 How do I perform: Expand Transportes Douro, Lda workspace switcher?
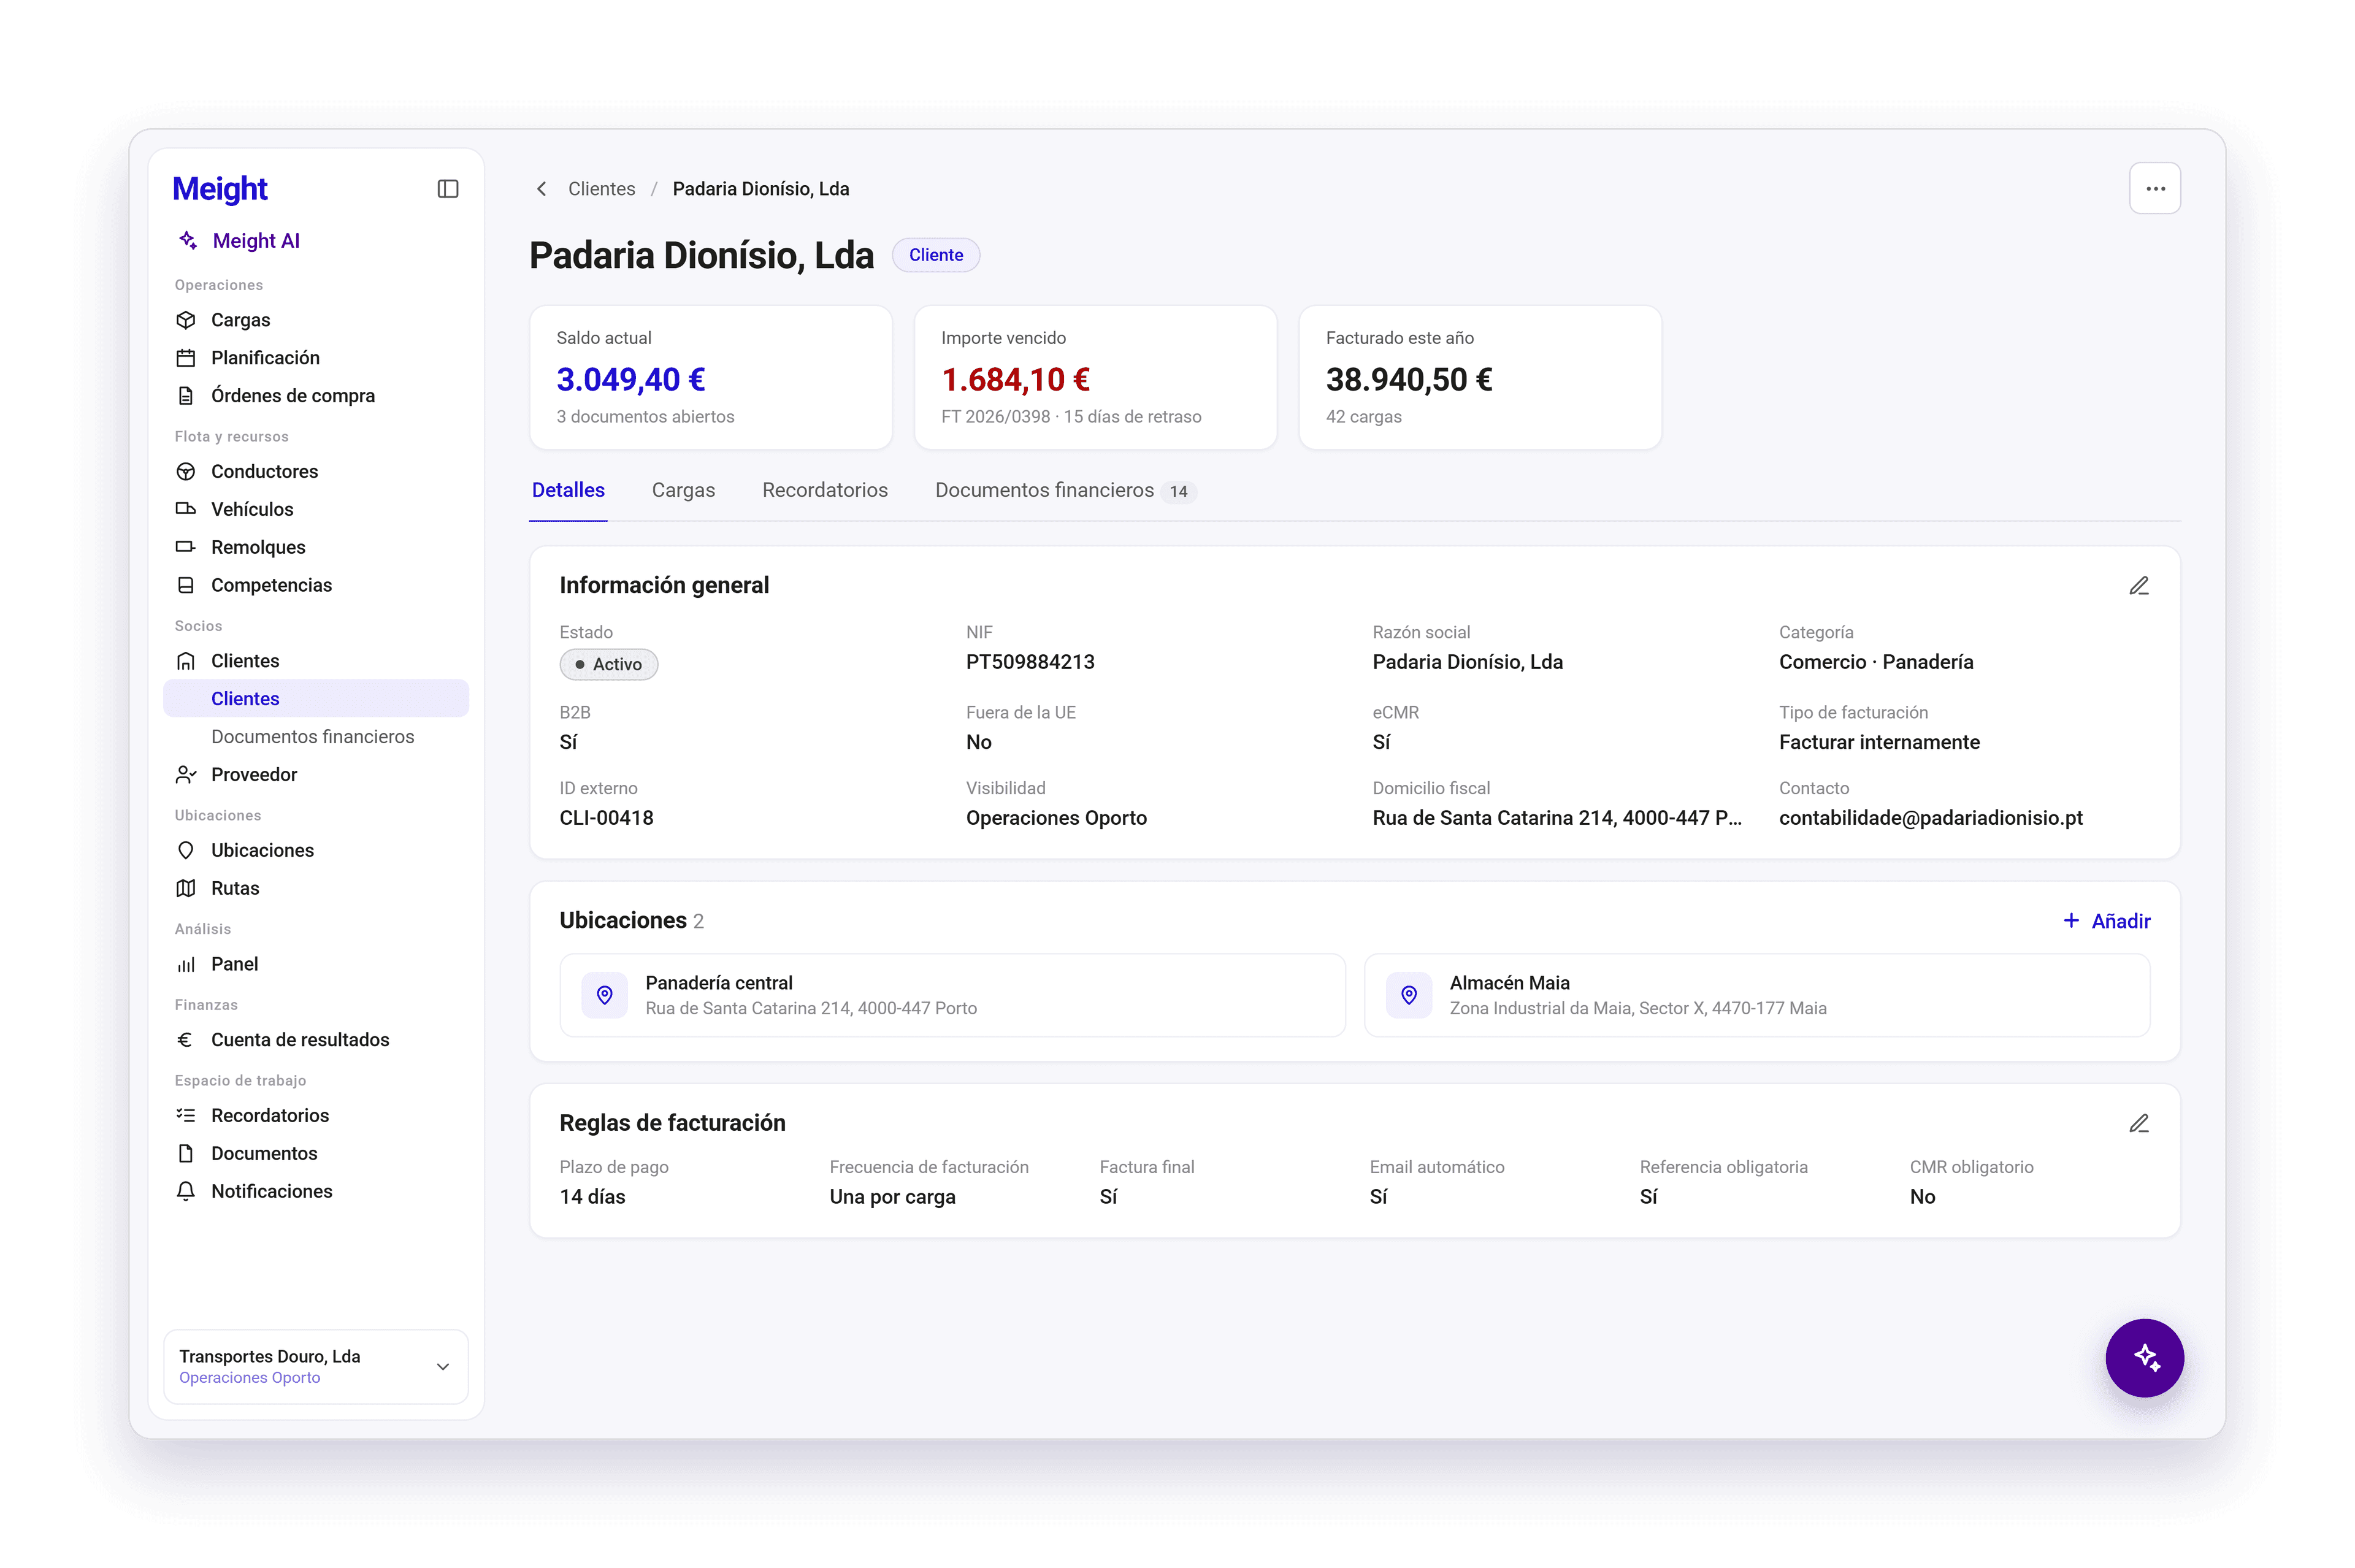click(316, 1367)
